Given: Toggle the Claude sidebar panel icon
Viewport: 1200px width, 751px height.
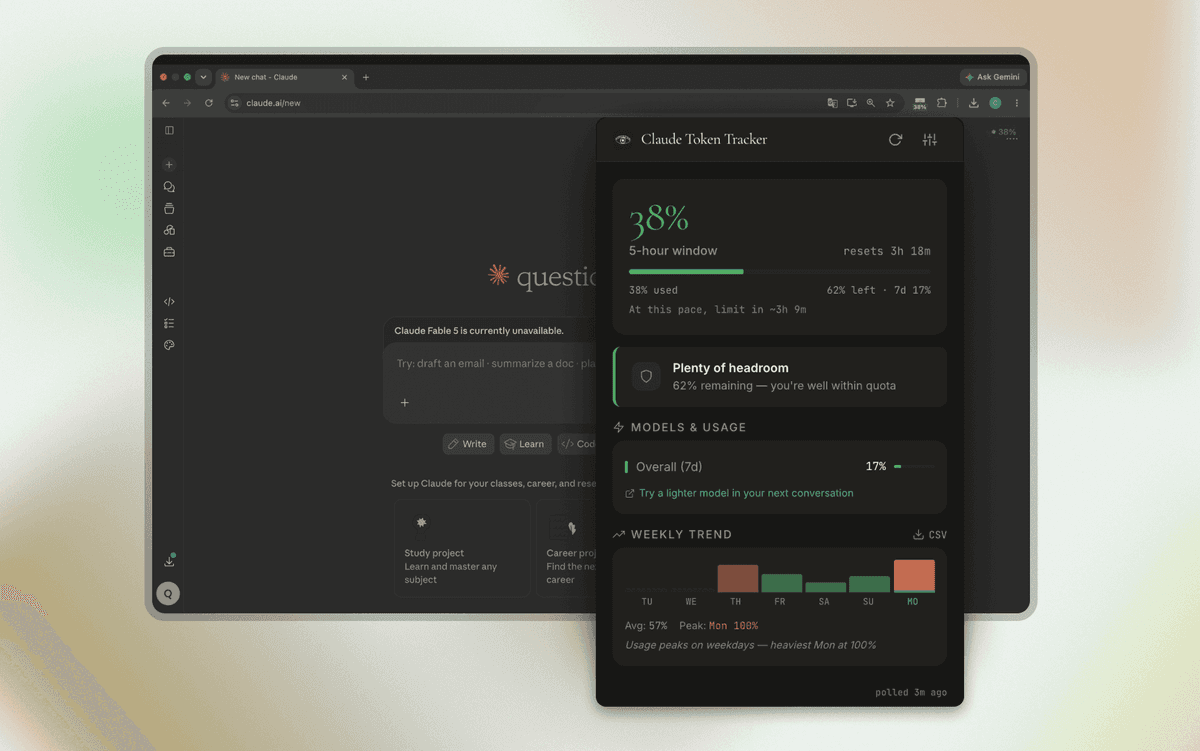Looking at the screenshot, I should [169, 131].
